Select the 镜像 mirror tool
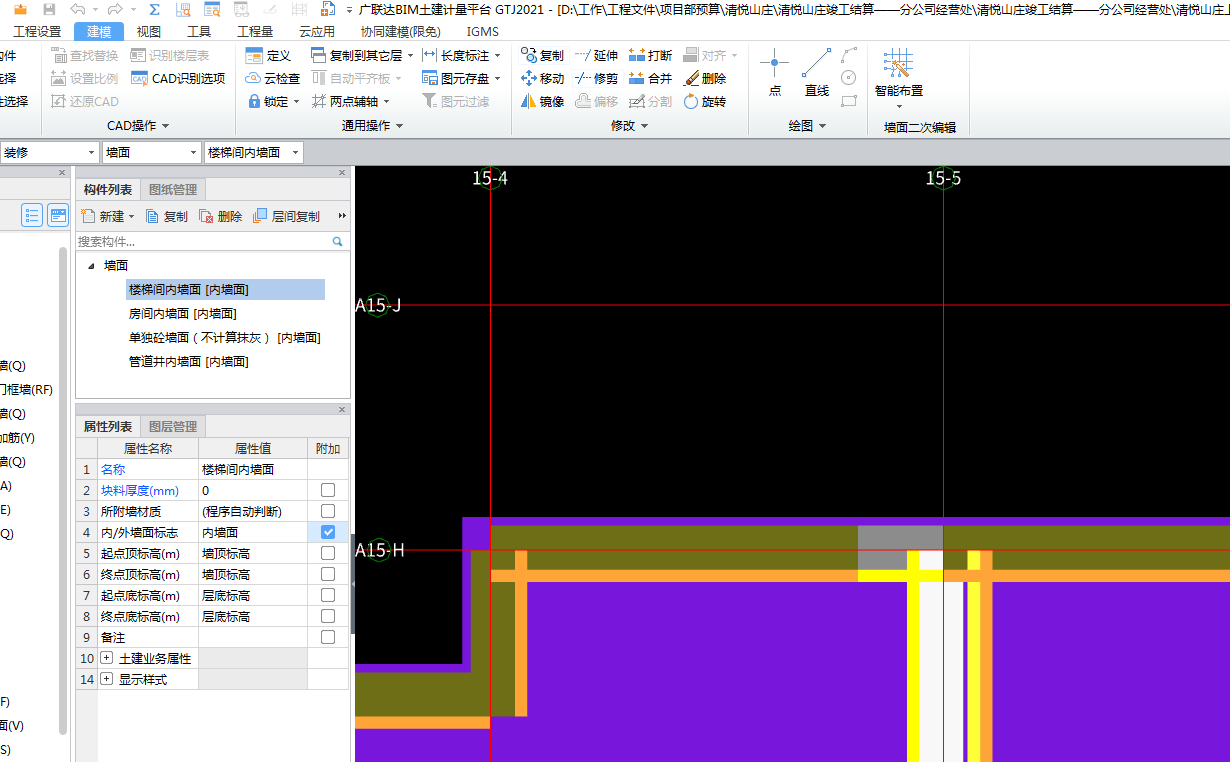Viewport: 1230px width, 762px height. (542, 101)
